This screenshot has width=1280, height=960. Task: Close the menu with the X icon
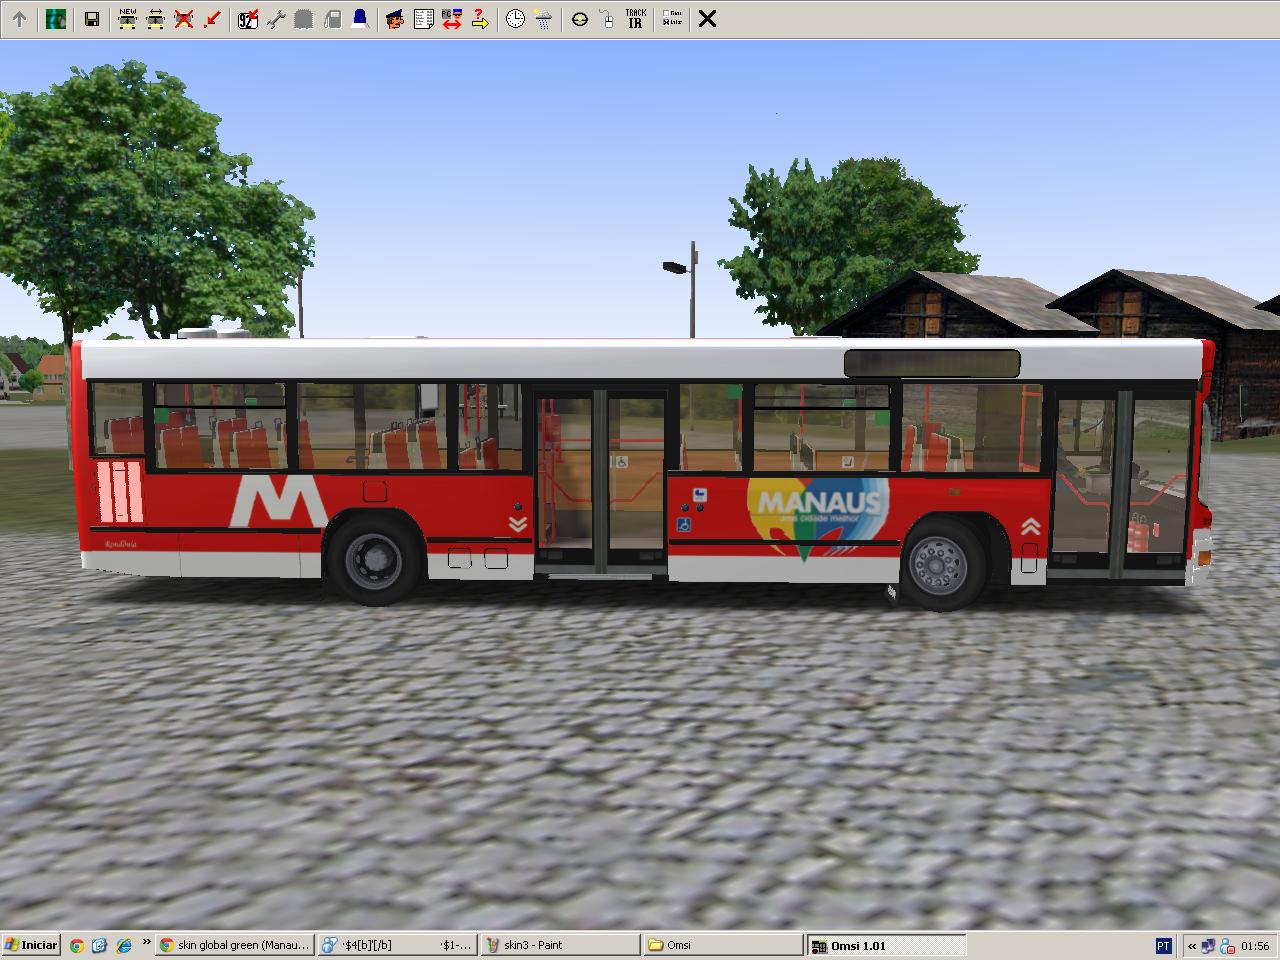[707, 18]
